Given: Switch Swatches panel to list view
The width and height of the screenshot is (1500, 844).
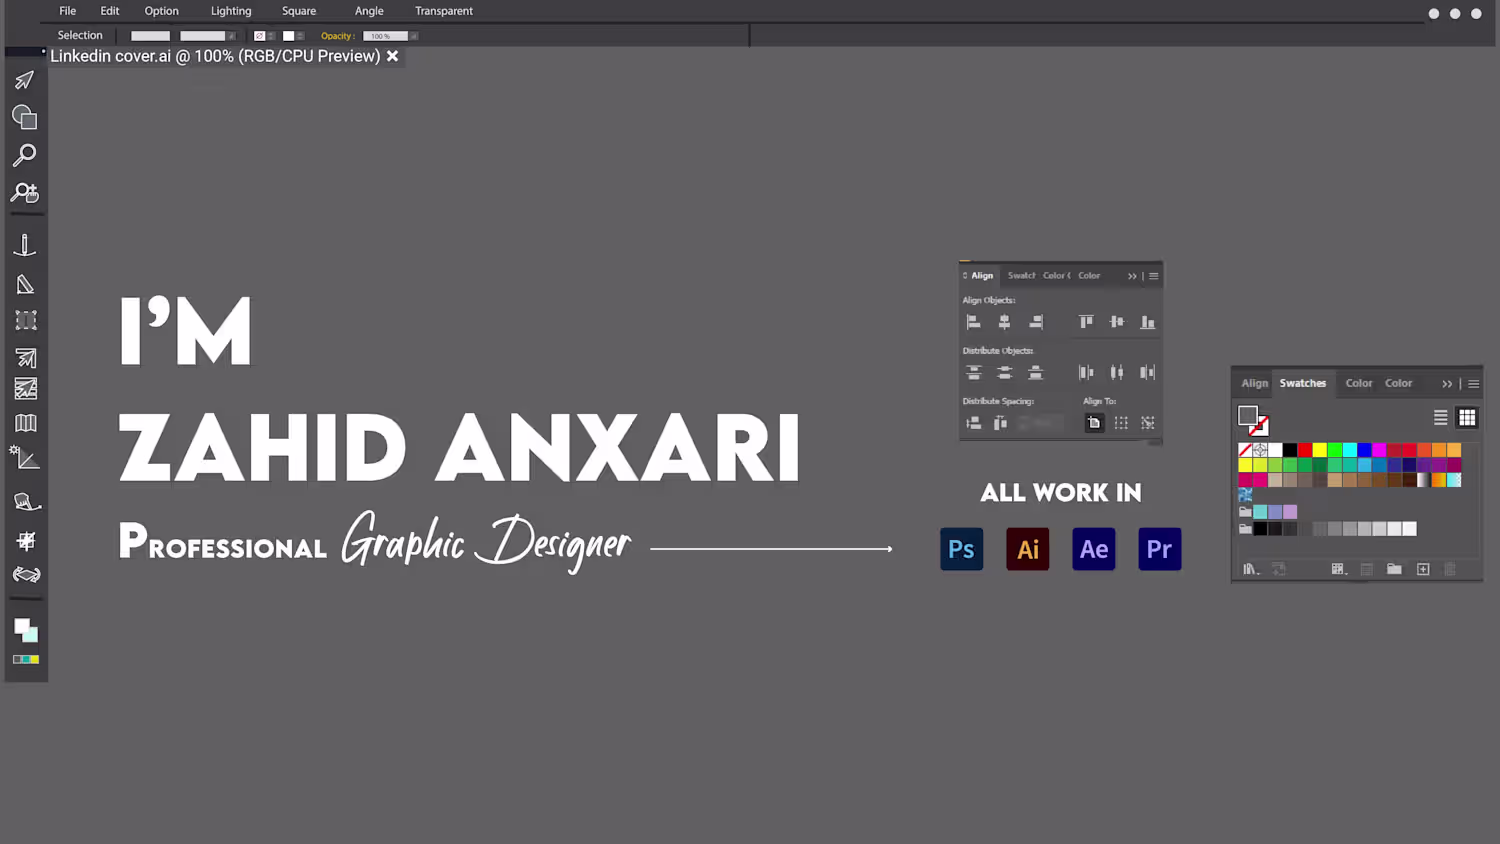Looking at the screenshot, I should (x=1440, y=417).
